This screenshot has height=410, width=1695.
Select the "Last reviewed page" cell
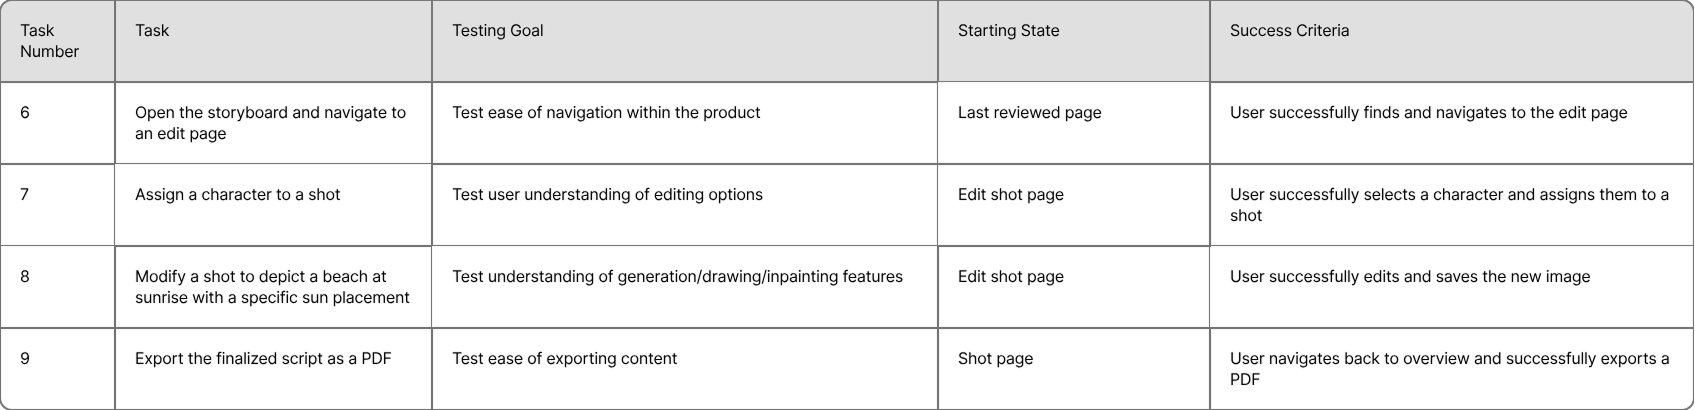(1029, 113)
